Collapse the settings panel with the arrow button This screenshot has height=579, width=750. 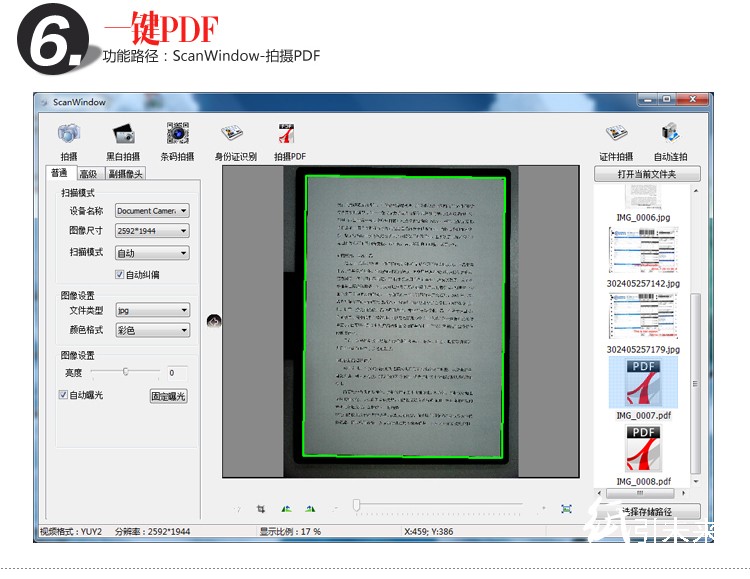213,321
